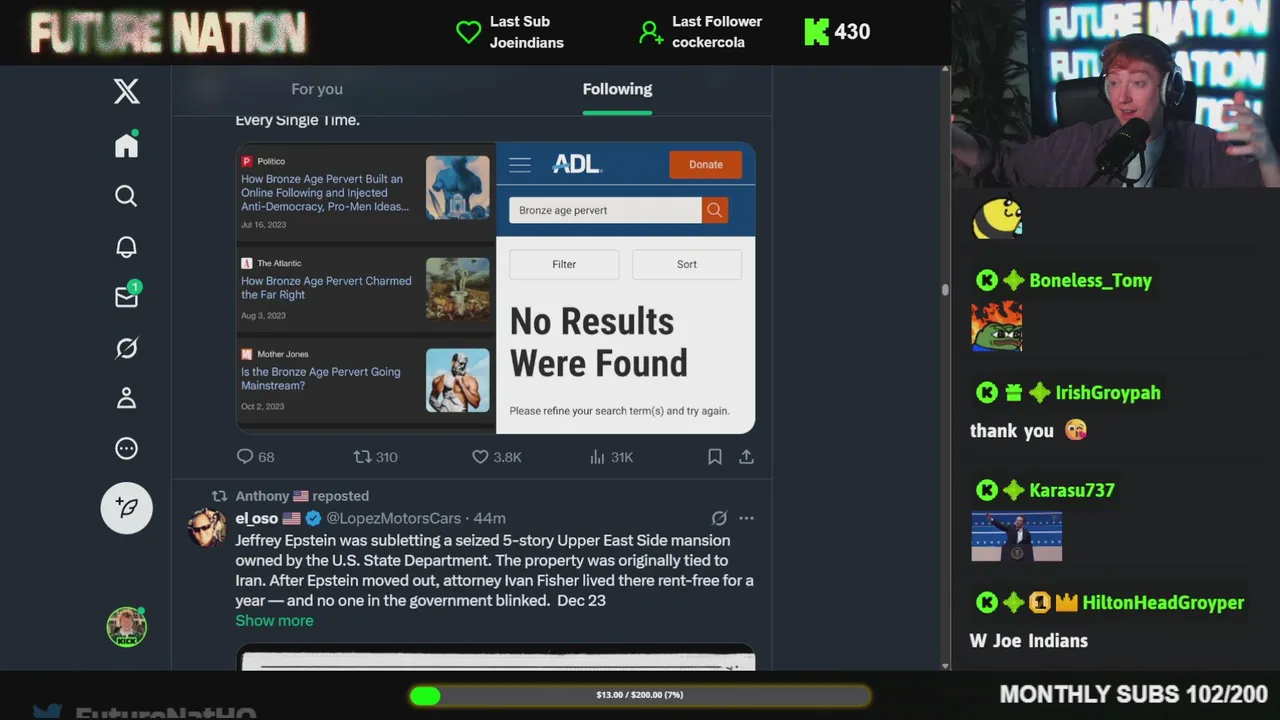
Task: Click Joeindians last sub name
Action: click(526, 43)
